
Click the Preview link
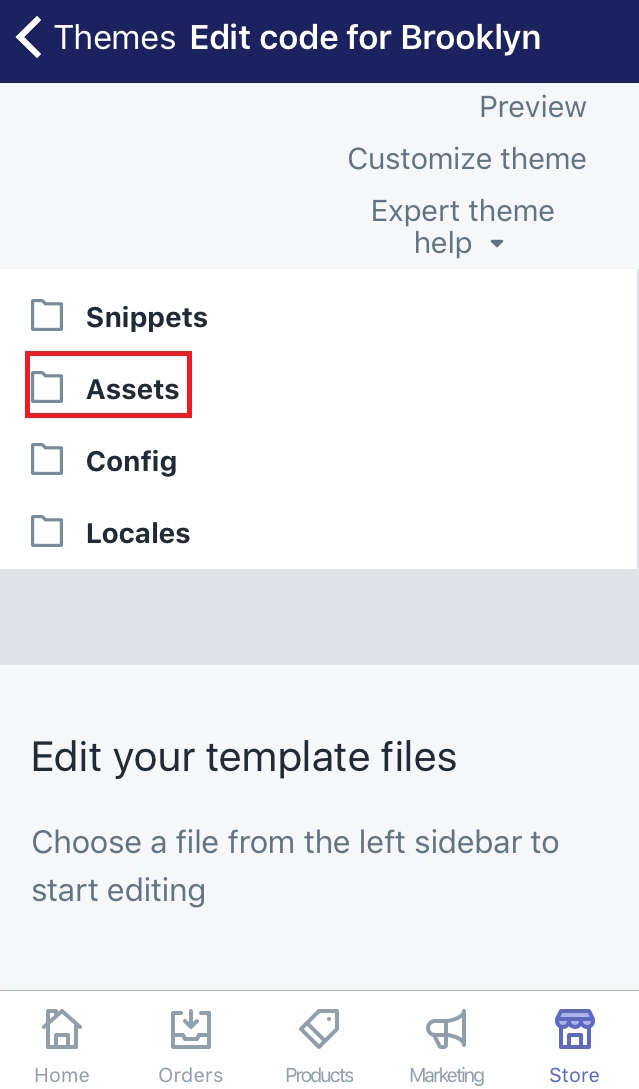click(533, 107)
